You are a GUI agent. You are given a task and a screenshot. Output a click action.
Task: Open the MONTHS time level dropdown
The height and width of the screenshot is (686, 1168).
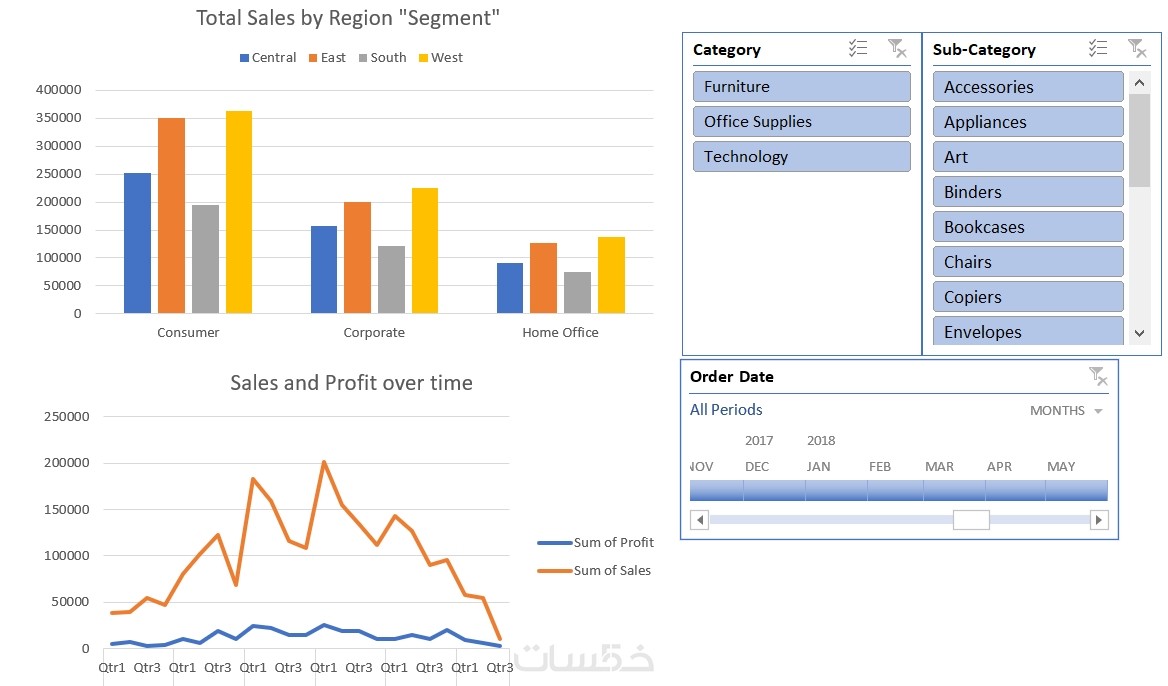click(x=1066, y=411)
